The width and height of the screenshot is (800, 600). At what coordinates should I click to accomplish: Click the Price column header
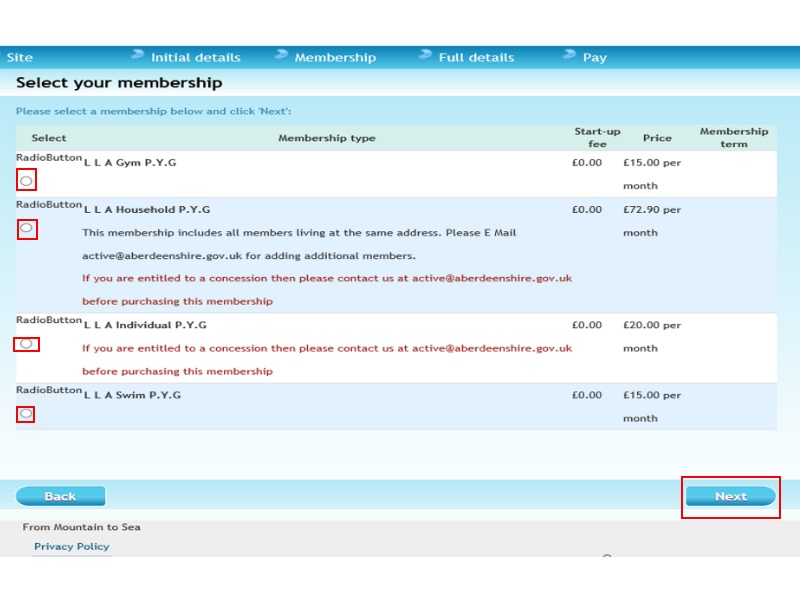click(x=657, y=138)
